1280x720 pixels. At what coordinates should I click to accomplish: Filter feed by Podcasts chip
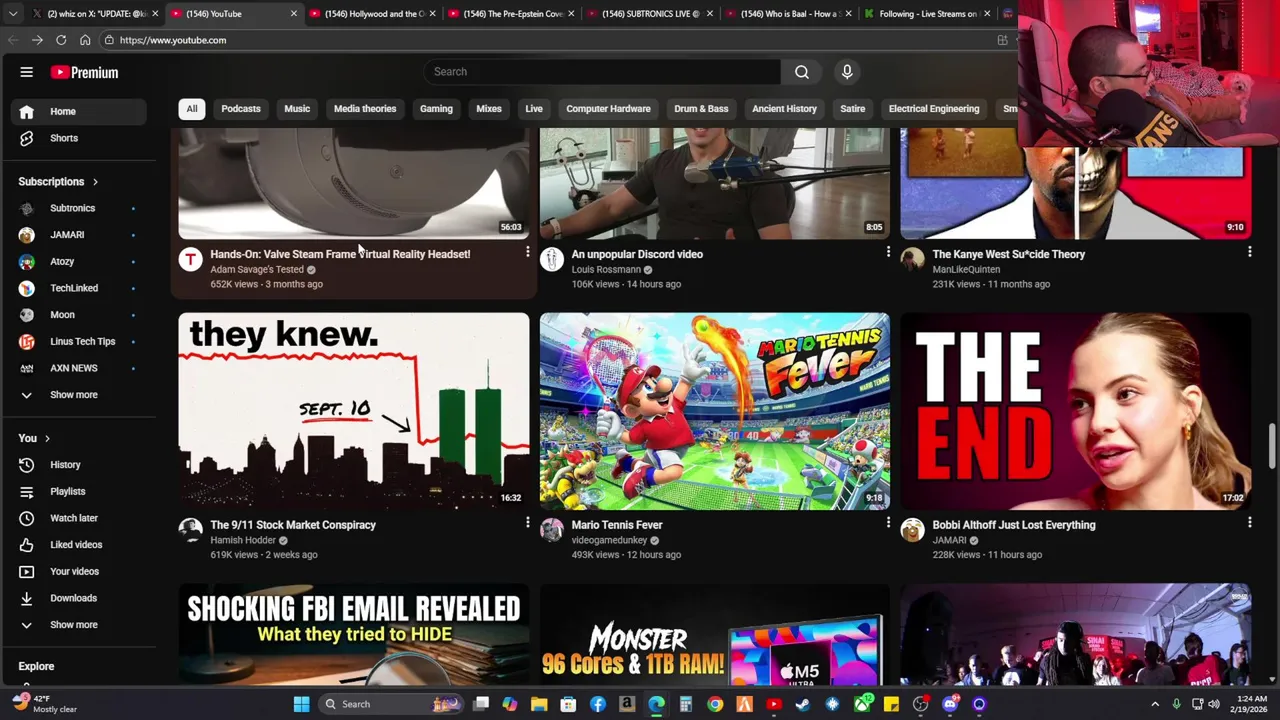[x=241, y=109]
